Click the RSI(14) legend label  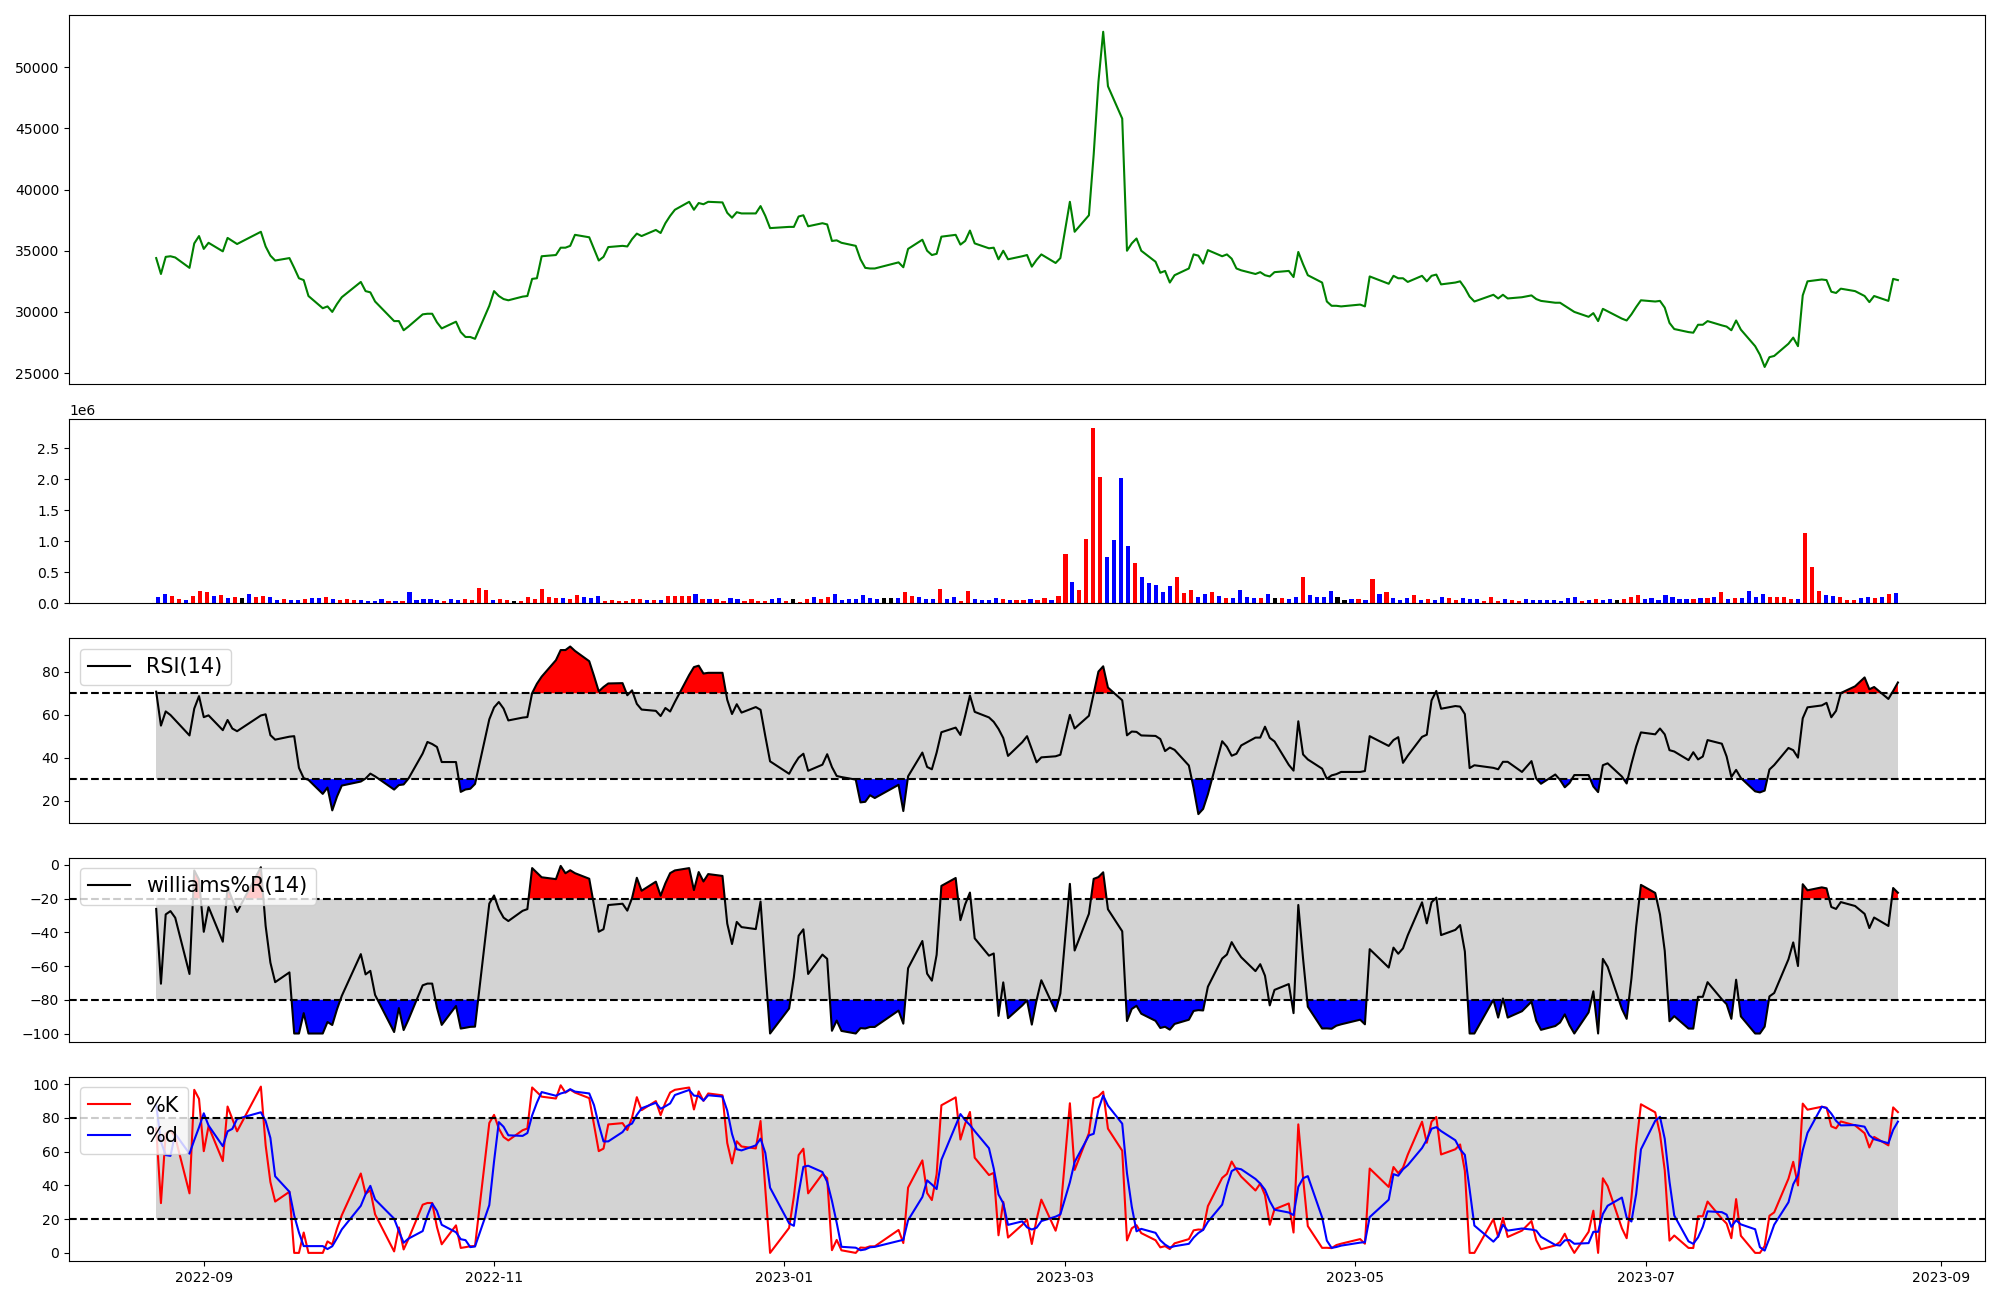coord(184,666)
